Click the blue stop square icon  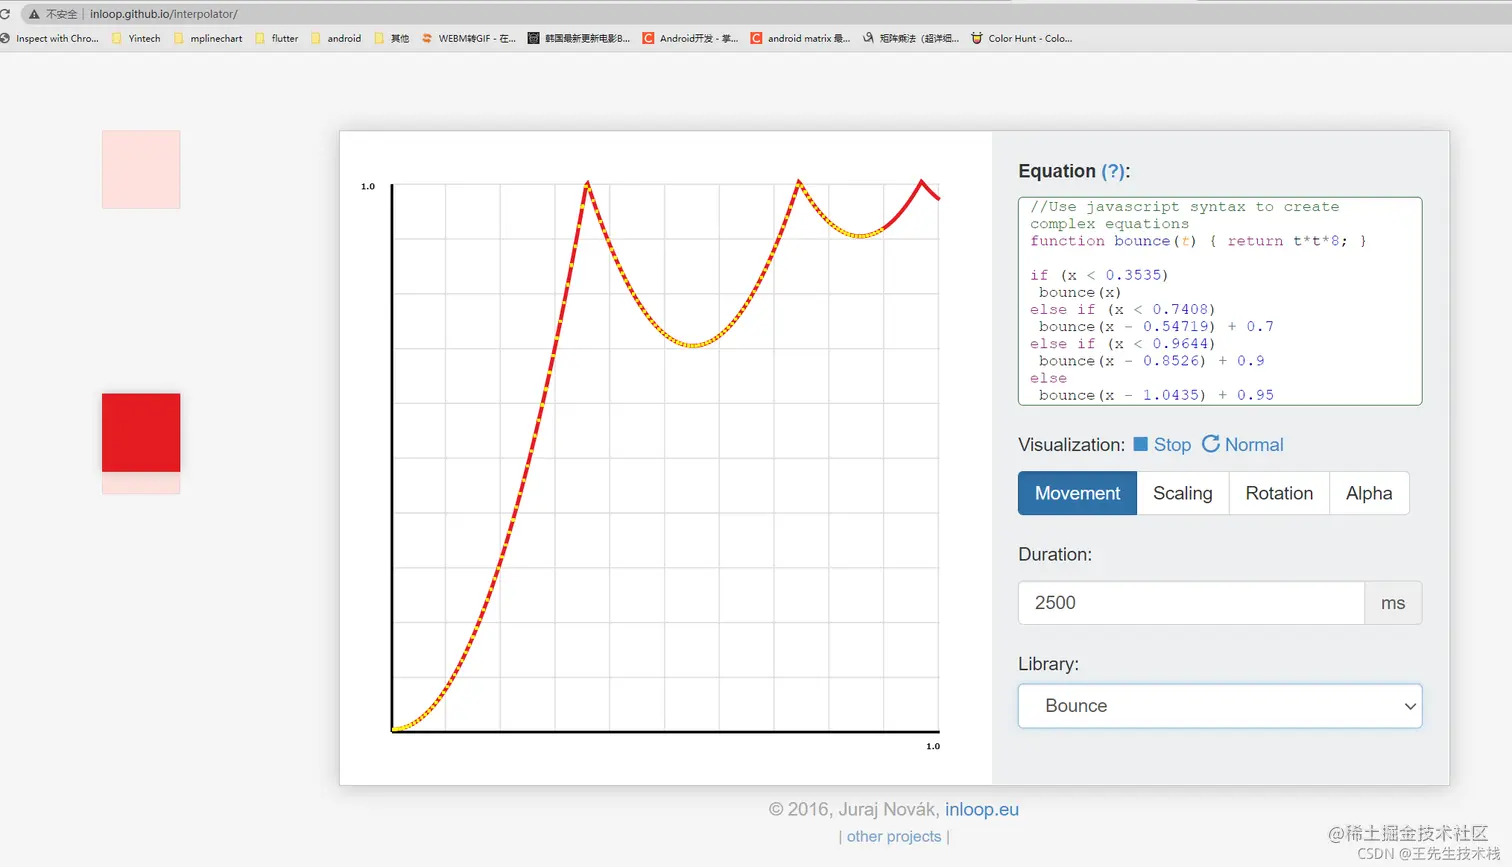(x=1140, y=444)
